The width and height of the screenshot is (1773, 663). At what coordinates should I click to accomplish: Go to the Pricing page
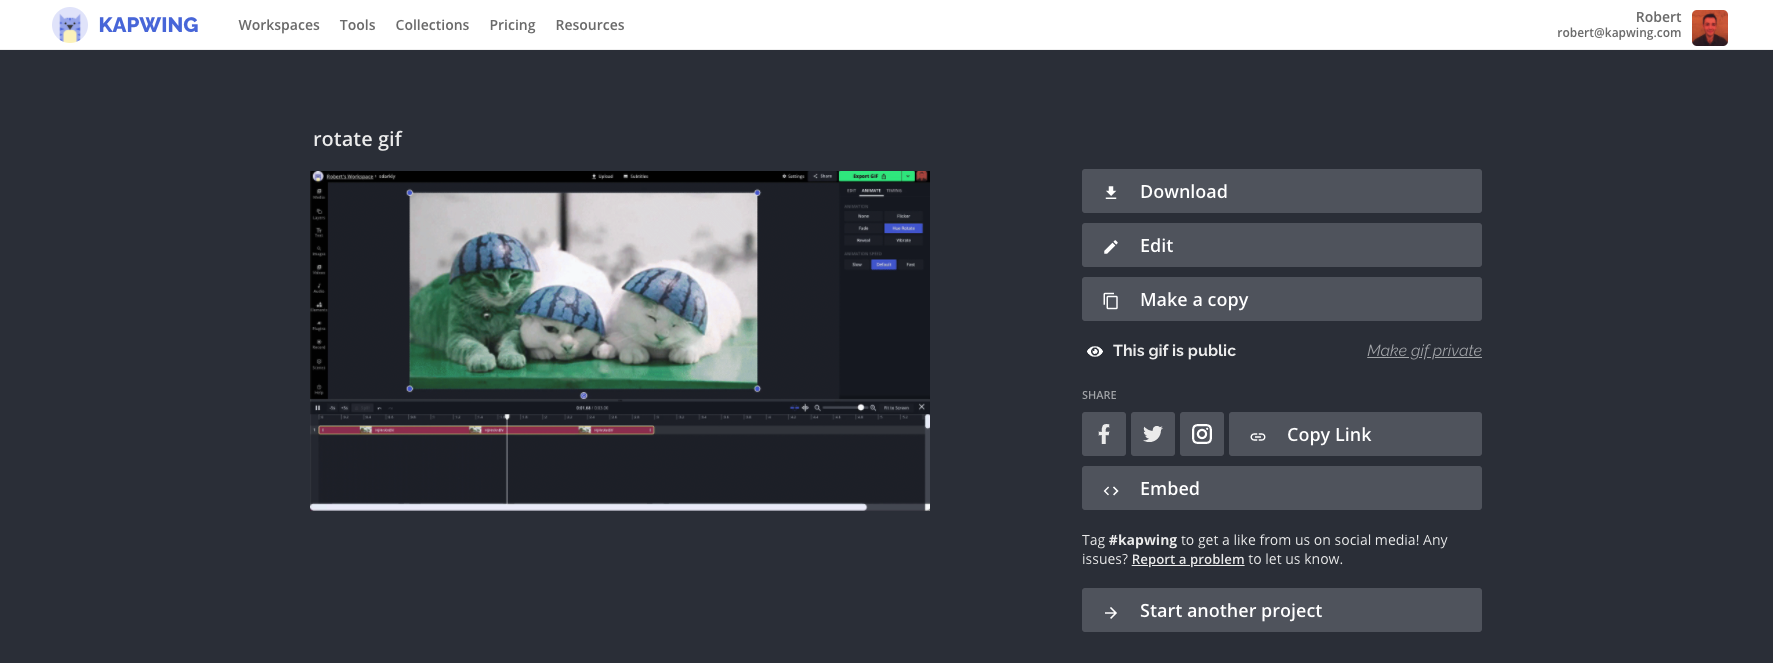point(512,25)
